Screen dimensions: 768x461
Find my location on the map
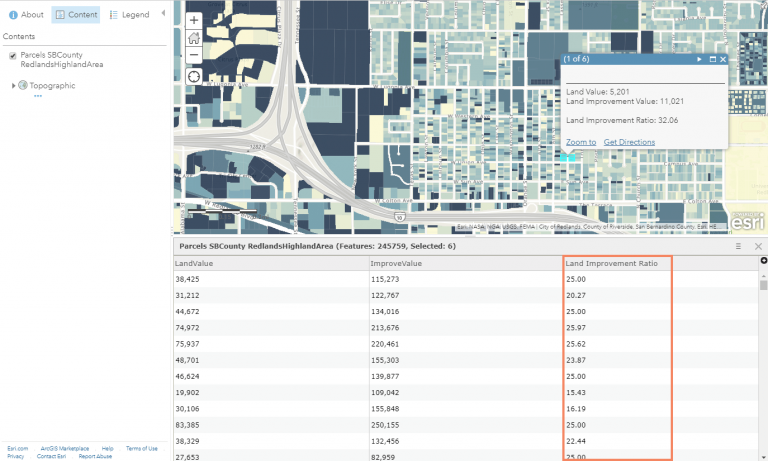(194, 77)
